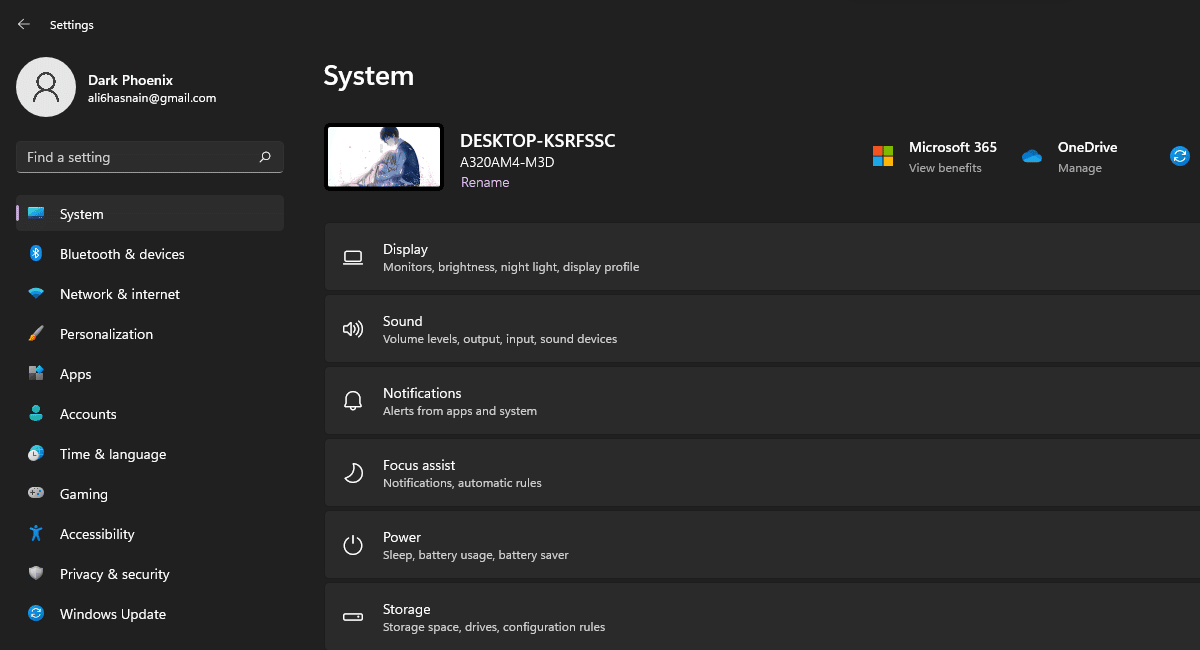
Task: Open the Display settings row
Action: pyautogui.click(x=760, y=257)
